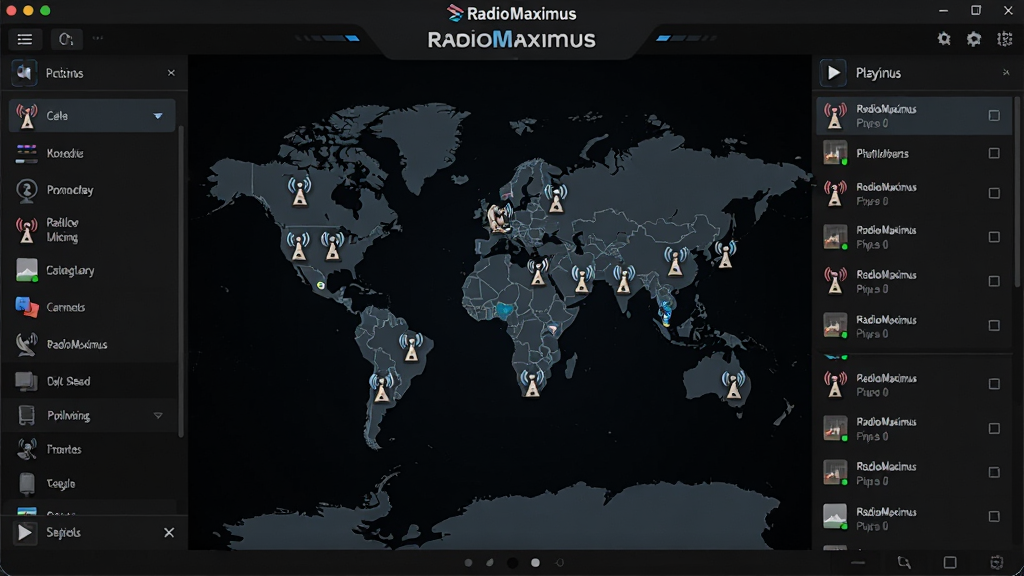Open the Togale sidebar item
The height and width of the screenshot is (576, 1024).
click(92, 484)
